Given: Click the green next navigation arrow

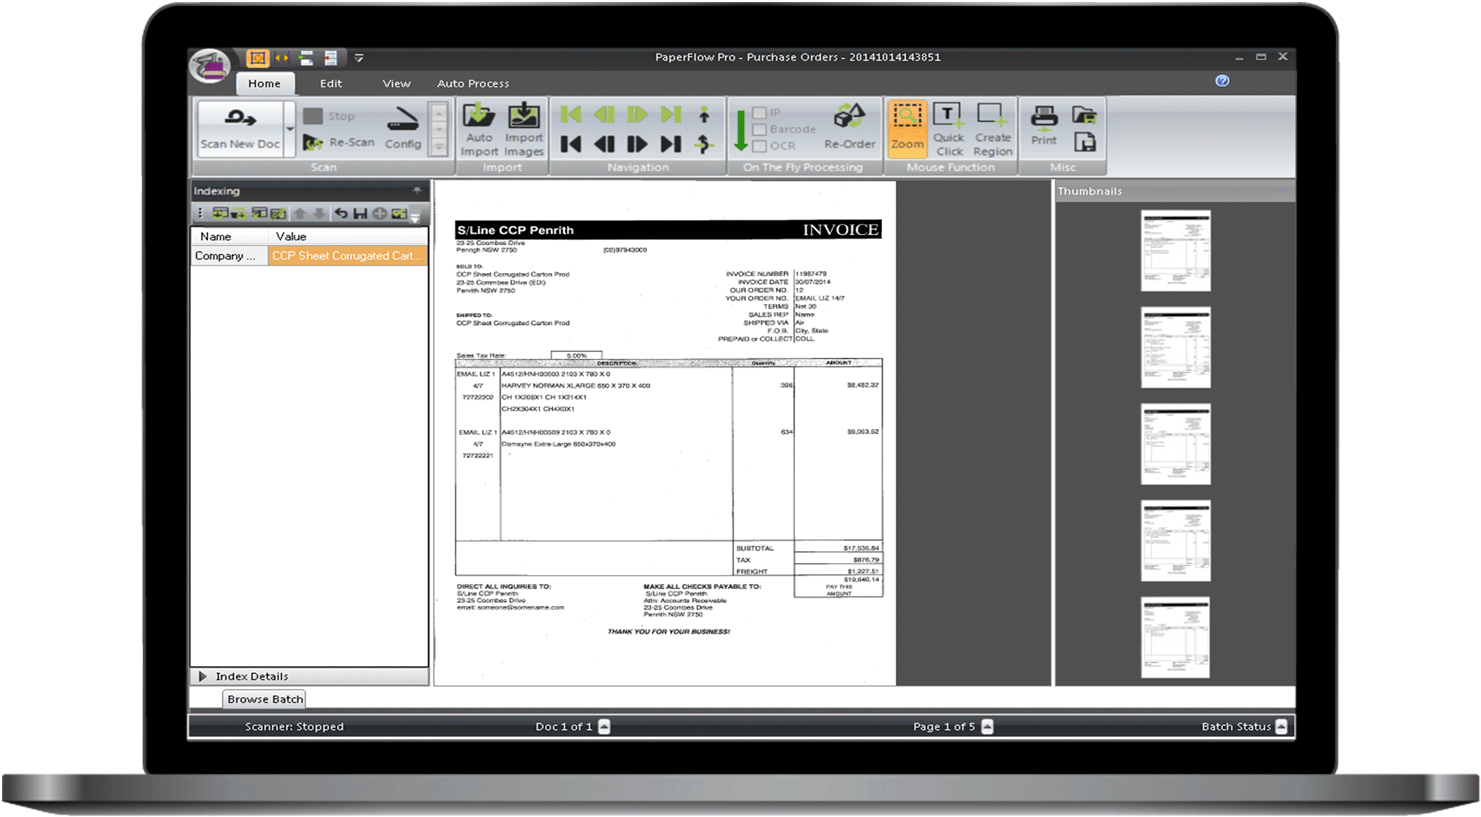Looking at the screenshot, I should [637, 115].
